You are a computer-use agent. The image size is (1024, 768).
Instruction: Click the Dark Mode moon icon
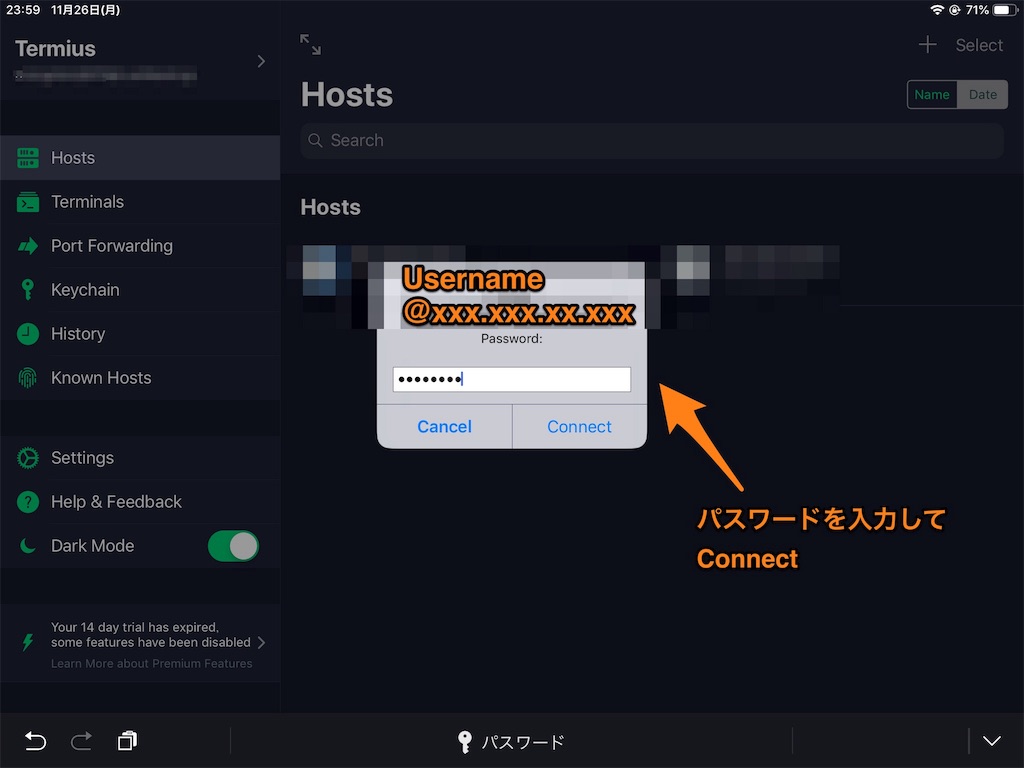(27, 545)
